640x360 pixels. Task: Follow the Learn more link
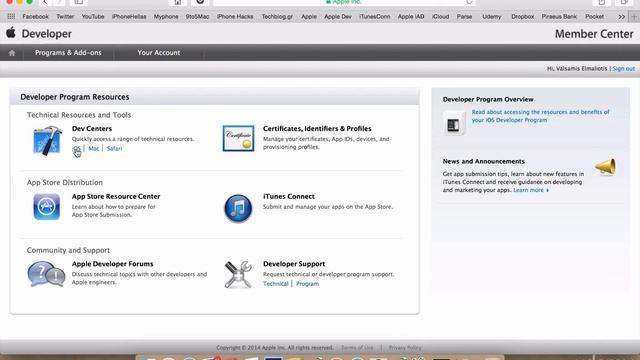(x=531, y=190)
